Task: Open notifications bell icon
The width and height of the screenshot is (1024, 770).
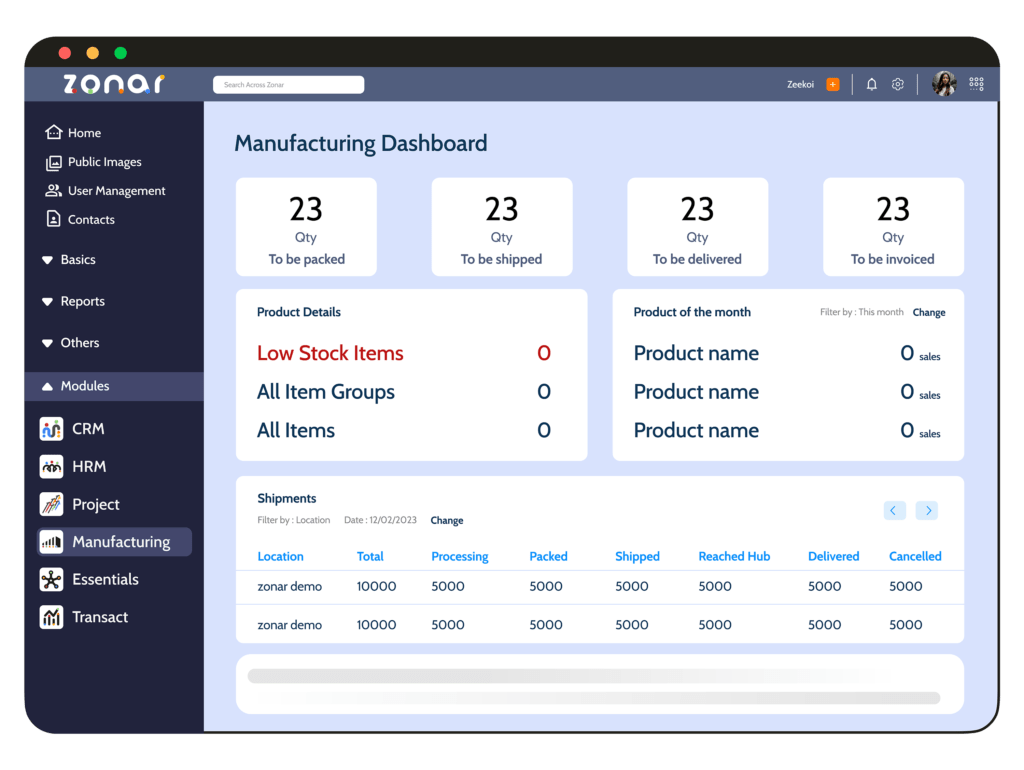Action: [871, 84]
